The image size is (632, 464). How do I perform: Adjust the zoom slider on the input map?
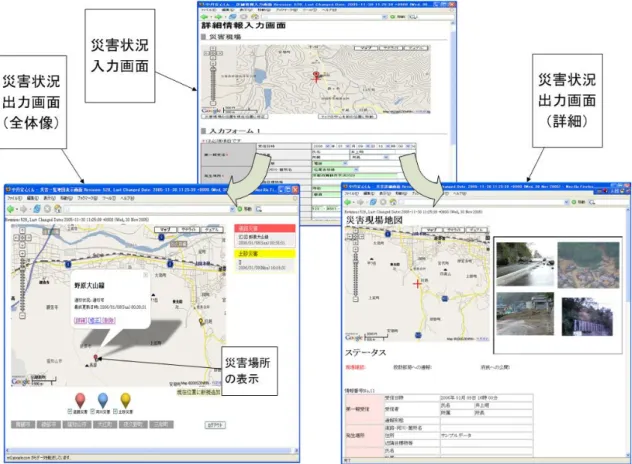point(213,83)
